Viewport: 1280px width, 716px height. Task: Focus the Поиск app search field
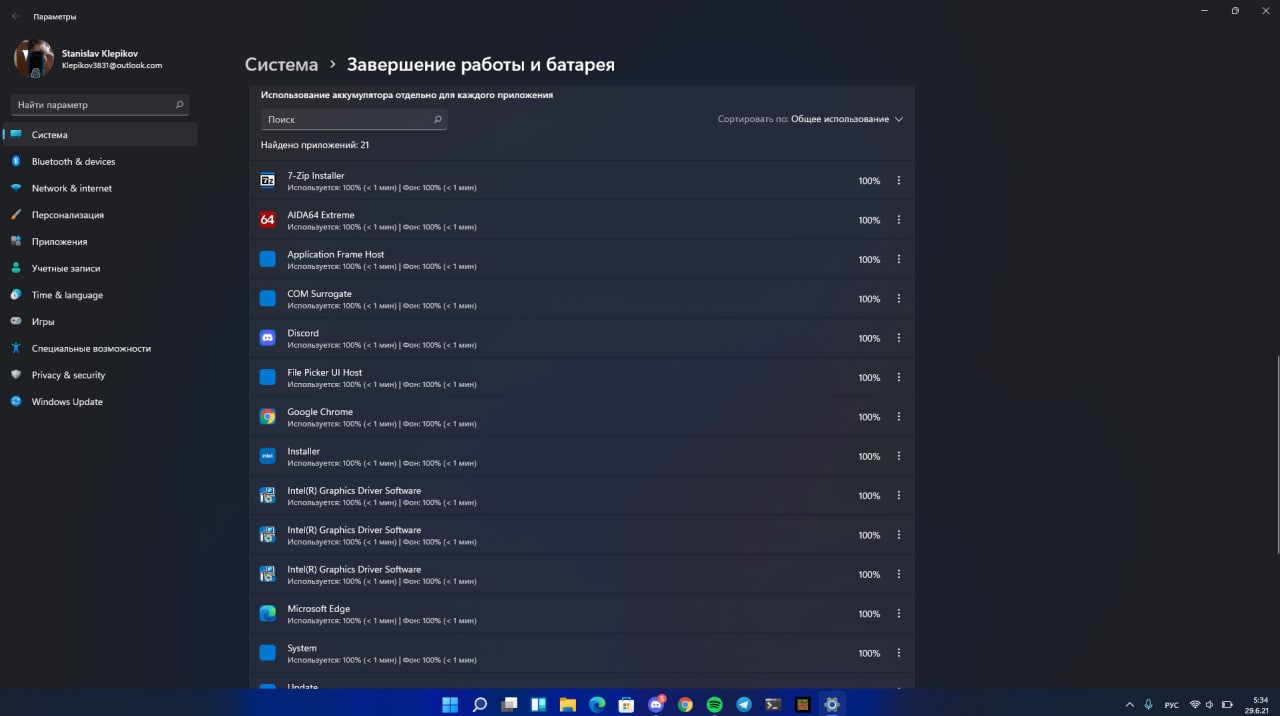coord(353,119)
